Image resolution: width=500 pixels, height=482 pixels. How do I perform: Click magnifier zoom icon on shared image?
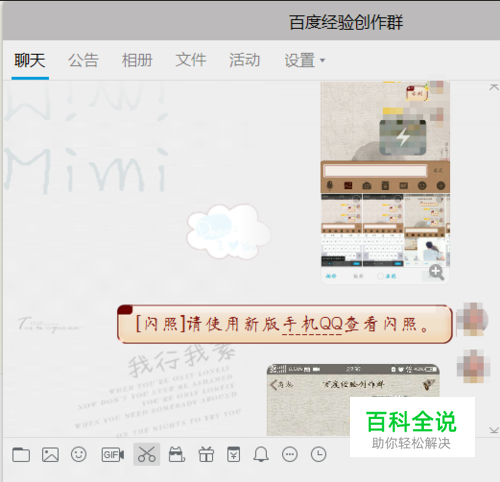(x=437, y=272)
